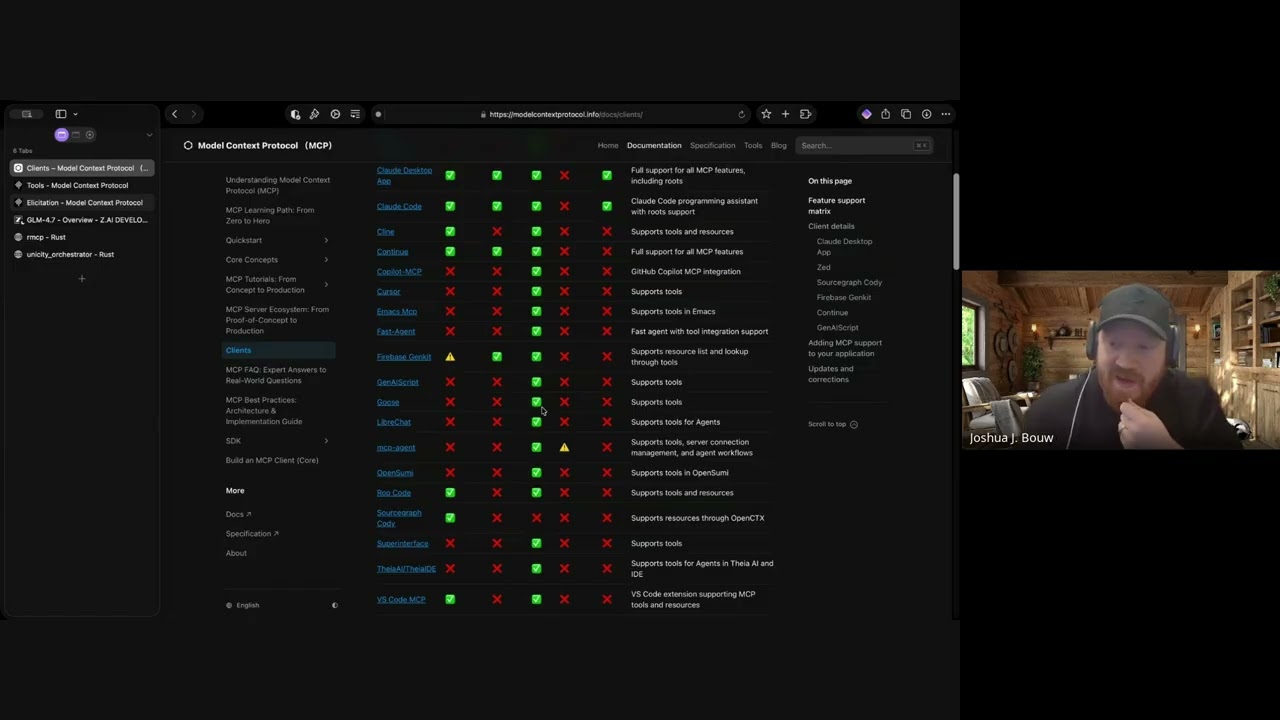Viewport: 1280px width, 720px height.
Task: Click the Model Context Protocol logo circle
Action: click(188, 145)
